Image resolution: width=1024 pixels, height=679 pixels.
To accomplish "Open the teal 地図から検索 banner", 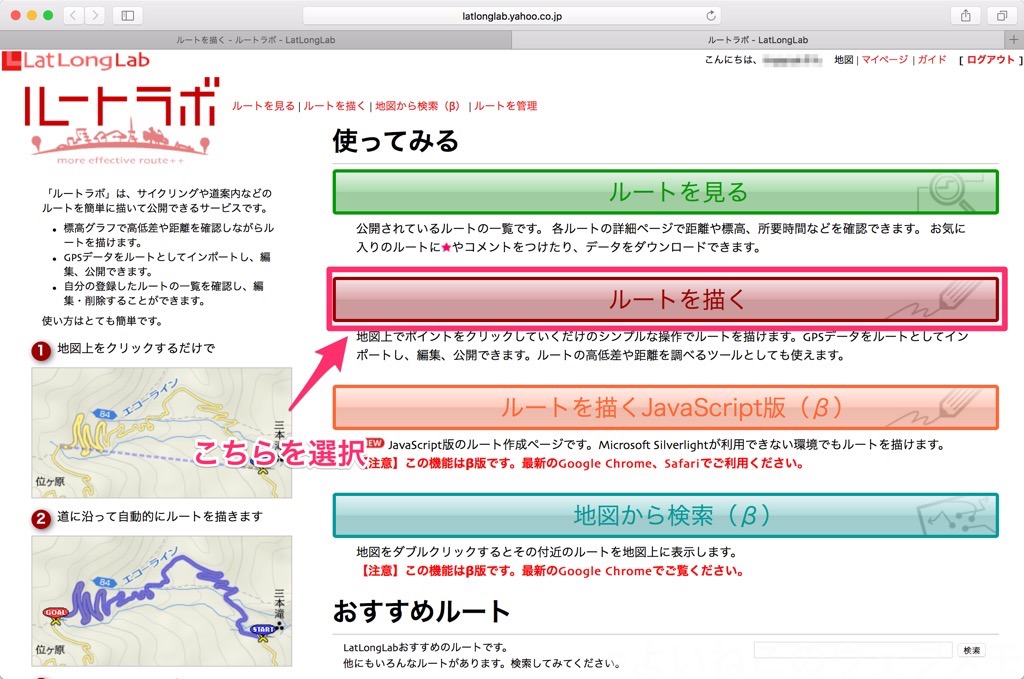I will pos(665,515).
